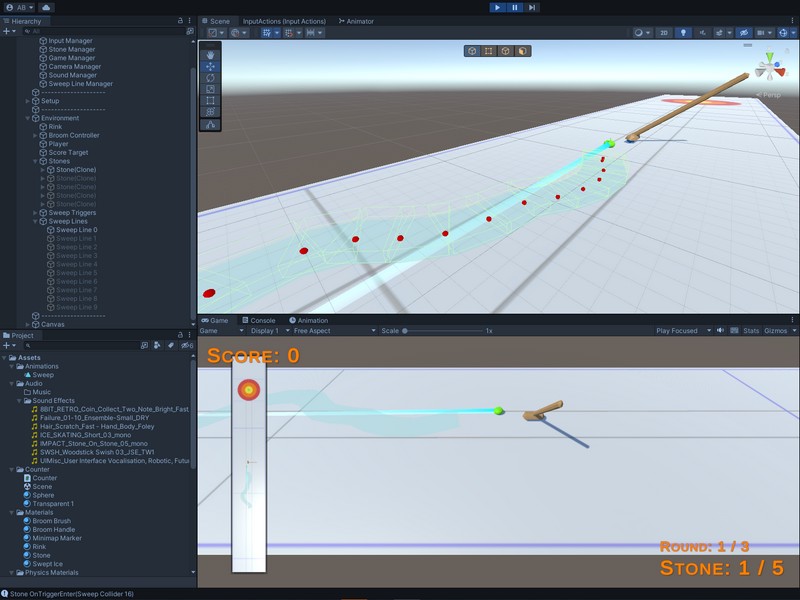This screenshot has height=600, width=800.
Task: Toggle the Game view keyboard shortcuts icon
Action: 734,331
